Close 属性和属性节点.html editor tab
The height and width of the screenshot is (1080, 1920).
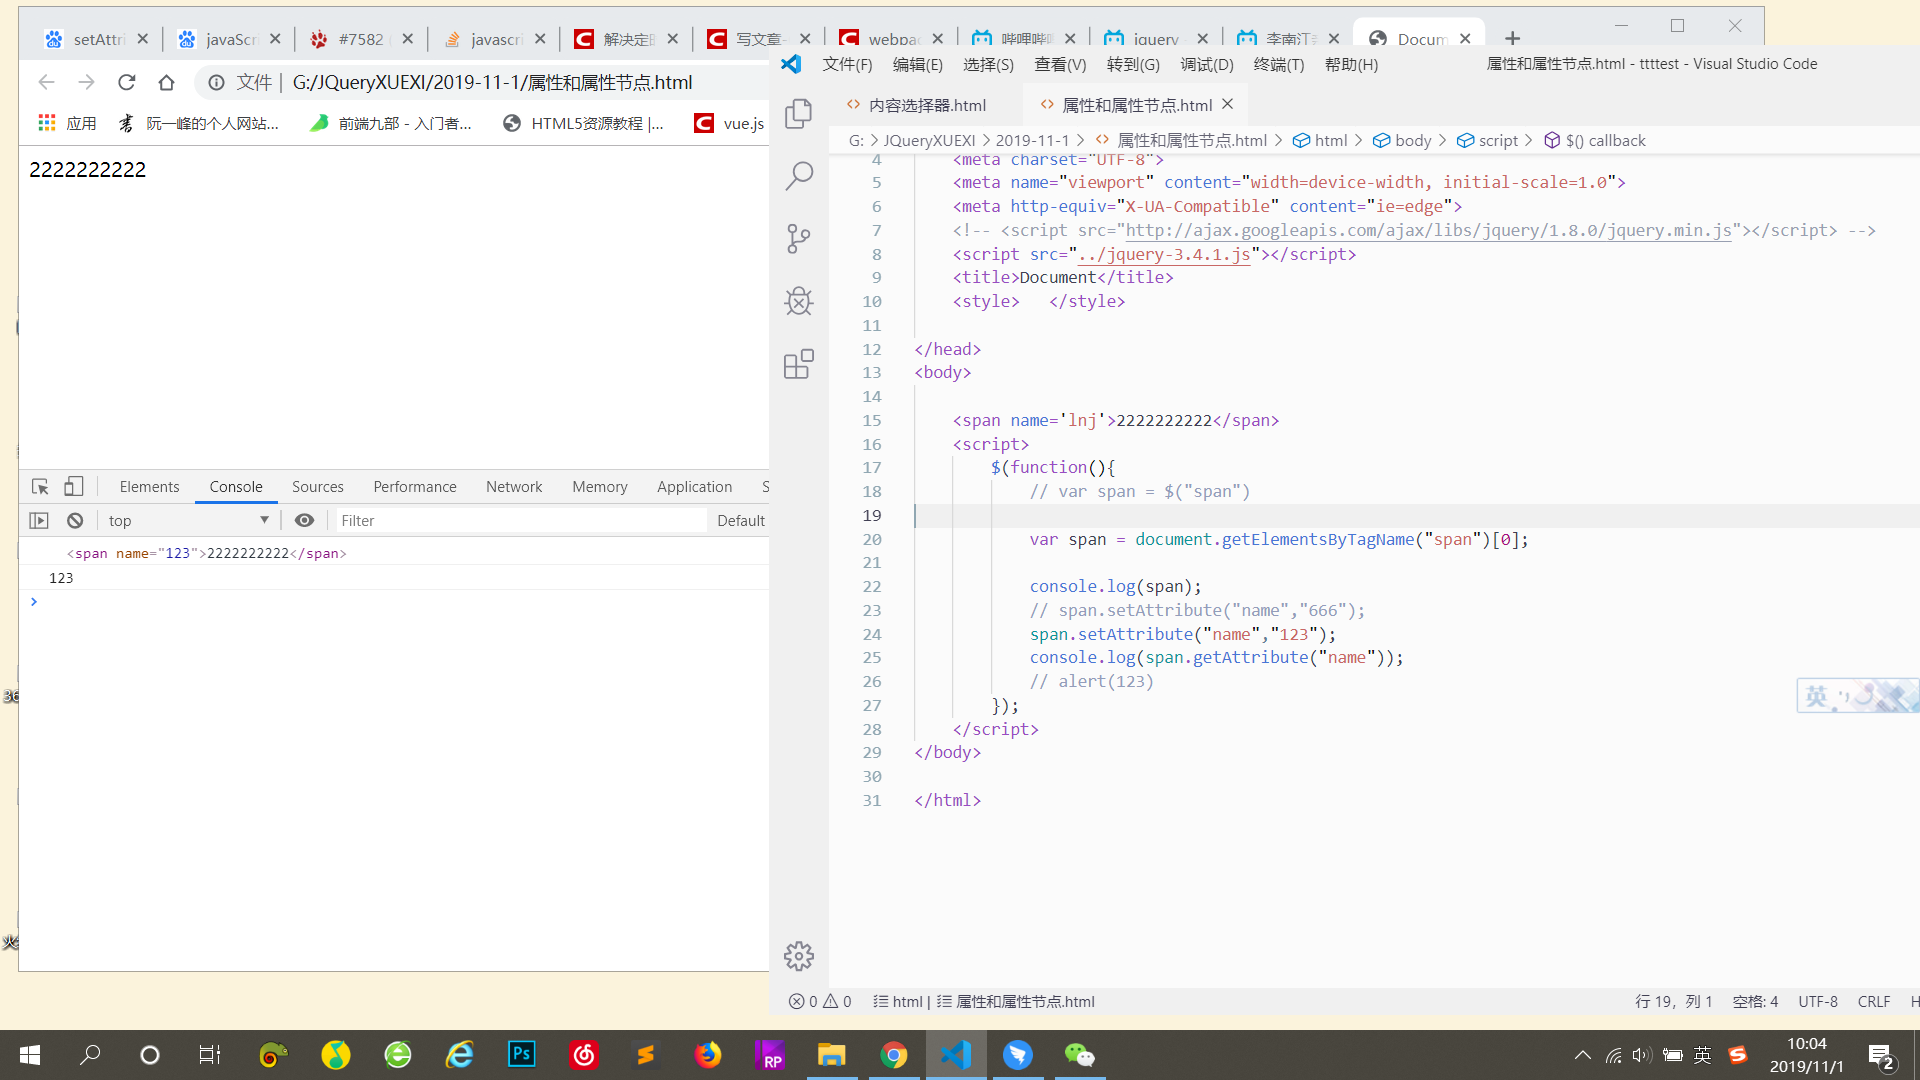pyautogui.click(x=1228, y=104)
